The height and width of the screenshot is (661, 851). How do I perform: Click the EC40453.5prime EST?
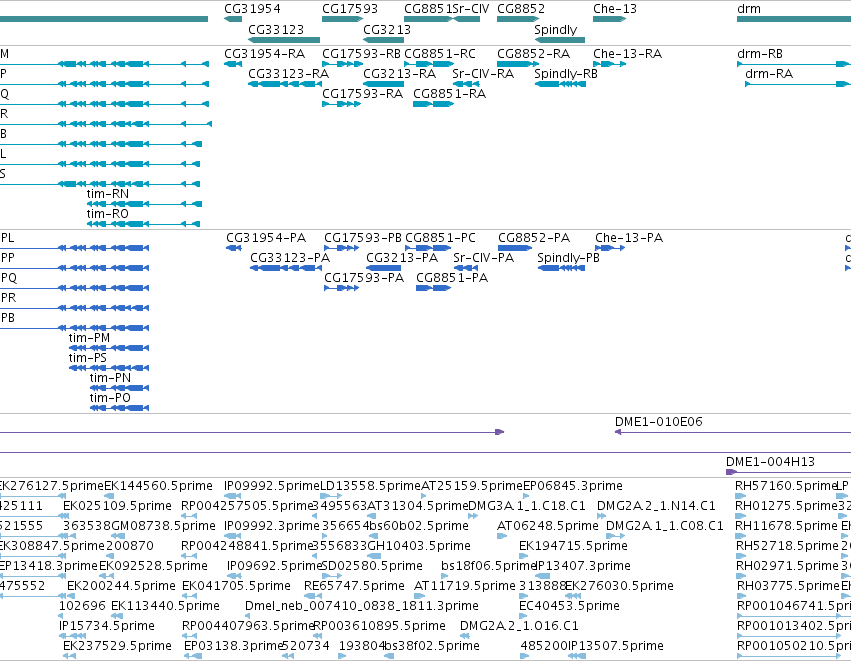(523, 616)
